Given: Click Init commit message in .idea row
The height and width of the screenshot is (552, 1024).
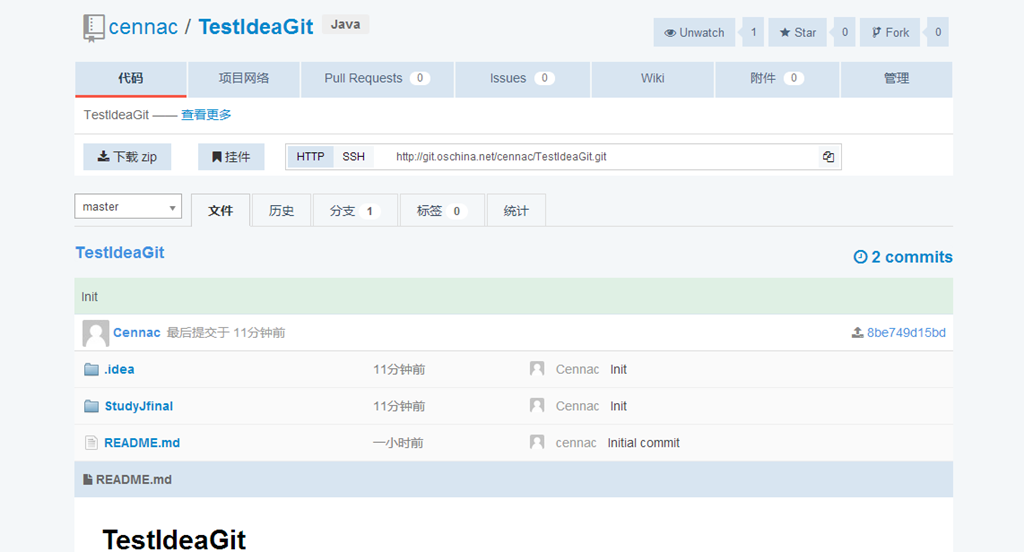Looking at the screenshot, I should click(618, 369).
